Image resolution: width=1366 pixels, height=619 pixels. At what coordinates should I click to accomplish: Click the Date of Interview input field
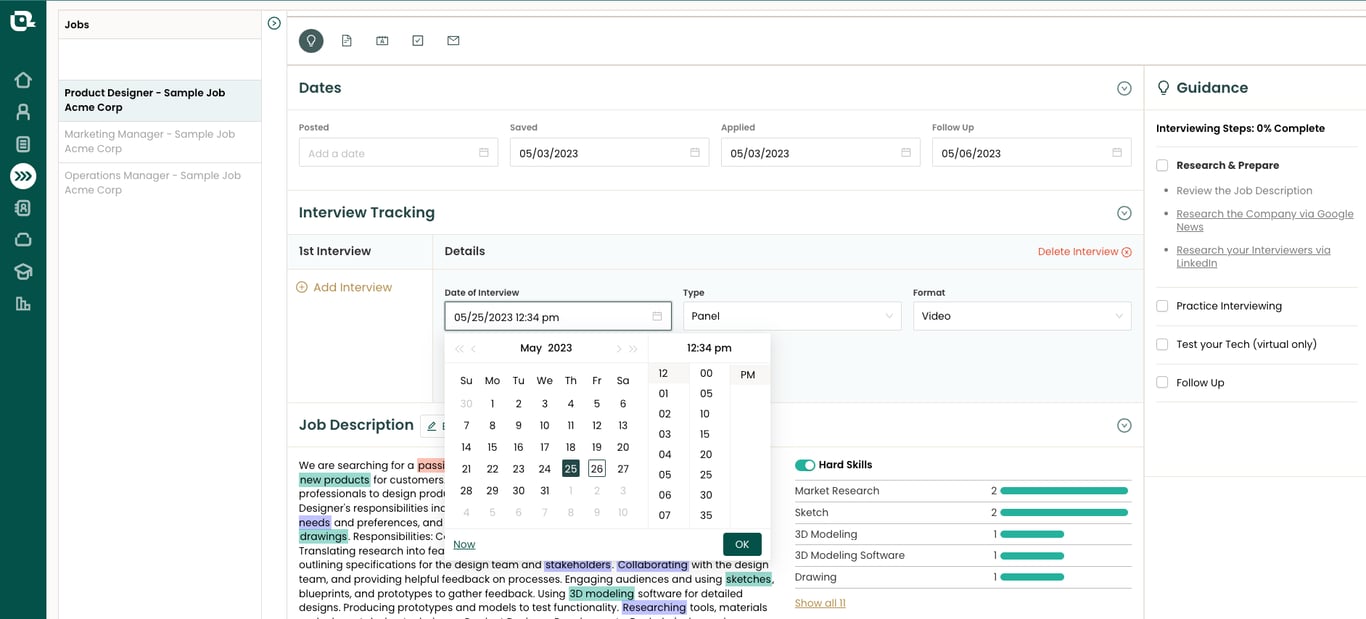tap(558, 316)
